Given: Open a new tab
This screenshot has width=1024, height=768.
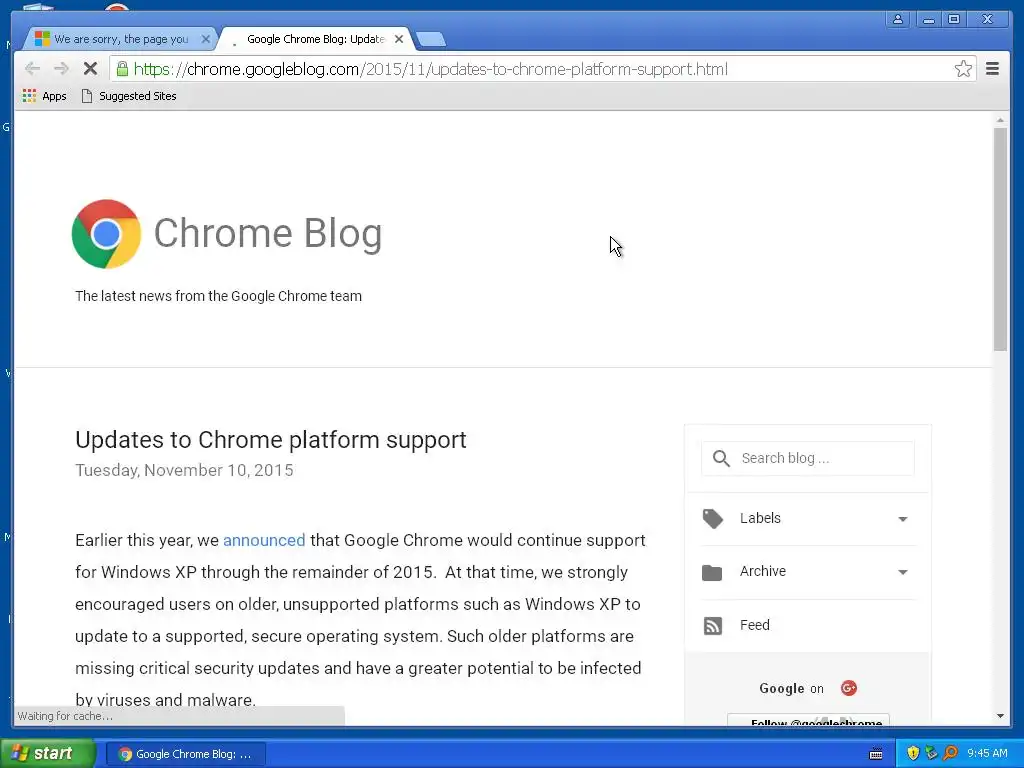Looking at the screenshot, I should point(431,39).
